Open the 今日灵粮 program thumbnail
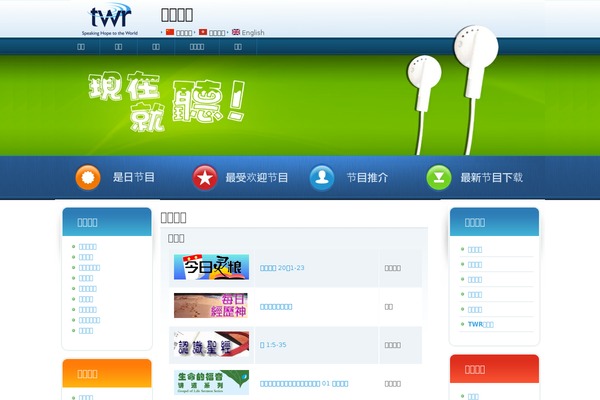This screenshot has width=600, height=400. coord(211,267)
